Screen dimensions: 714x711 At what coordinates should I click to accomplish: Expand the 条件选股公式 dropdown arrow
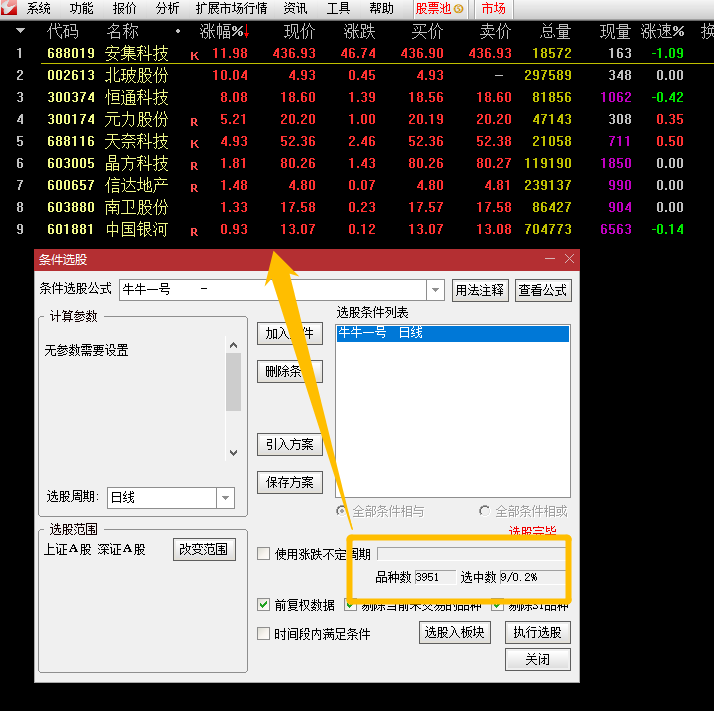(435, 290)
